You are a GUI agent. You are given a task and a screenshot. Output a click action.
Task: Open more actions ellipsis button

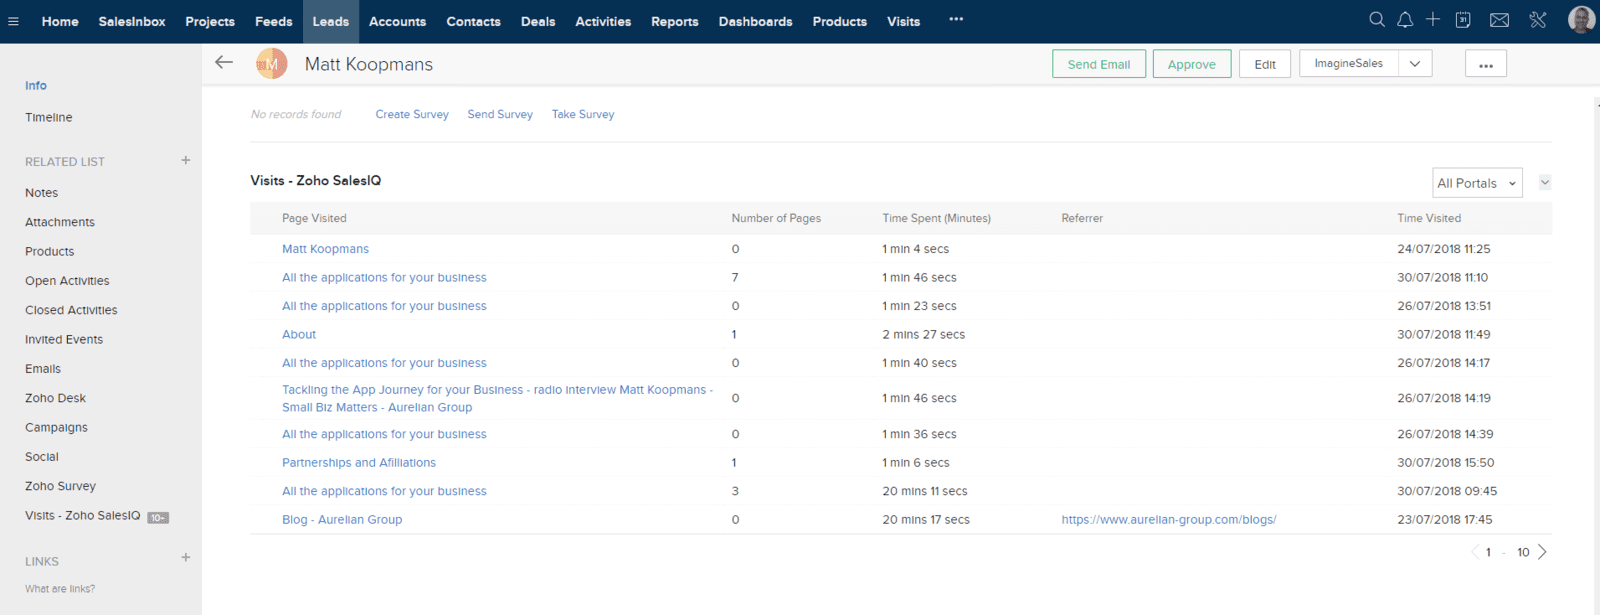pyautogui.click(x=1486, y=64)
